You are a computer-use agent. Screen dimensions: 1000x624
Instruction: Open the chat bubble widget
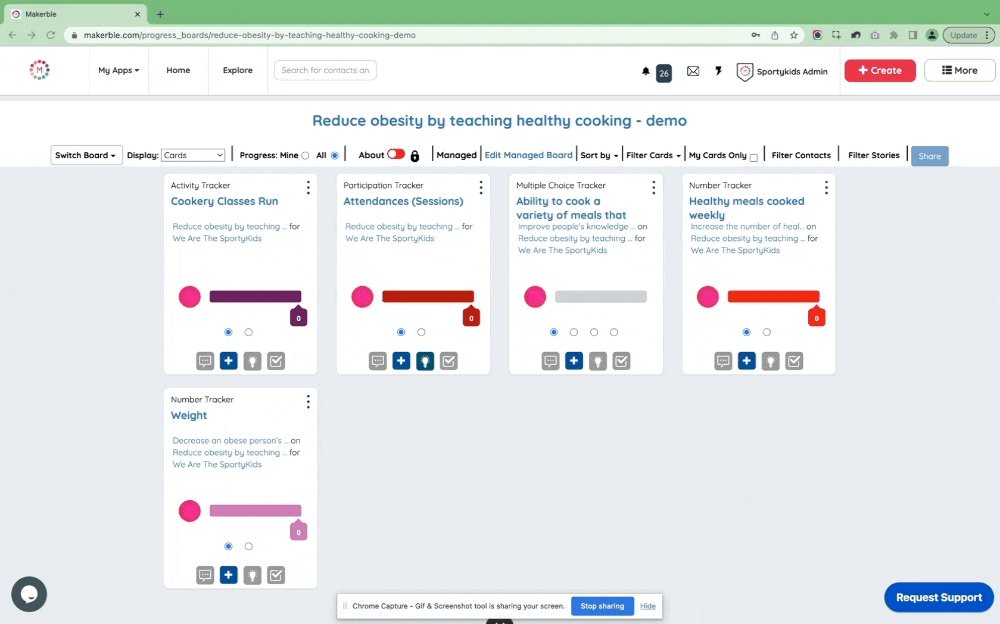[x=29, y=594]
